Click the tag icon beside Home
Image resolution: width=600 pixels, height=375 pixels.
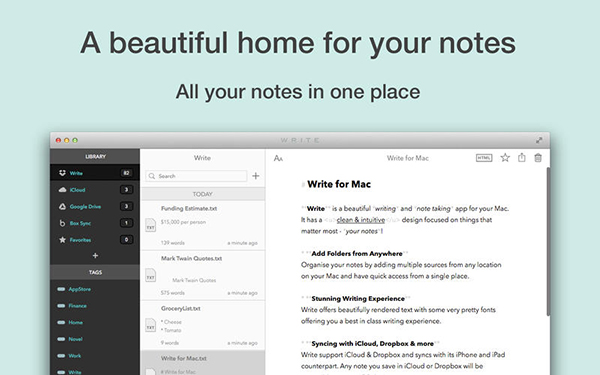coord(61,323)
